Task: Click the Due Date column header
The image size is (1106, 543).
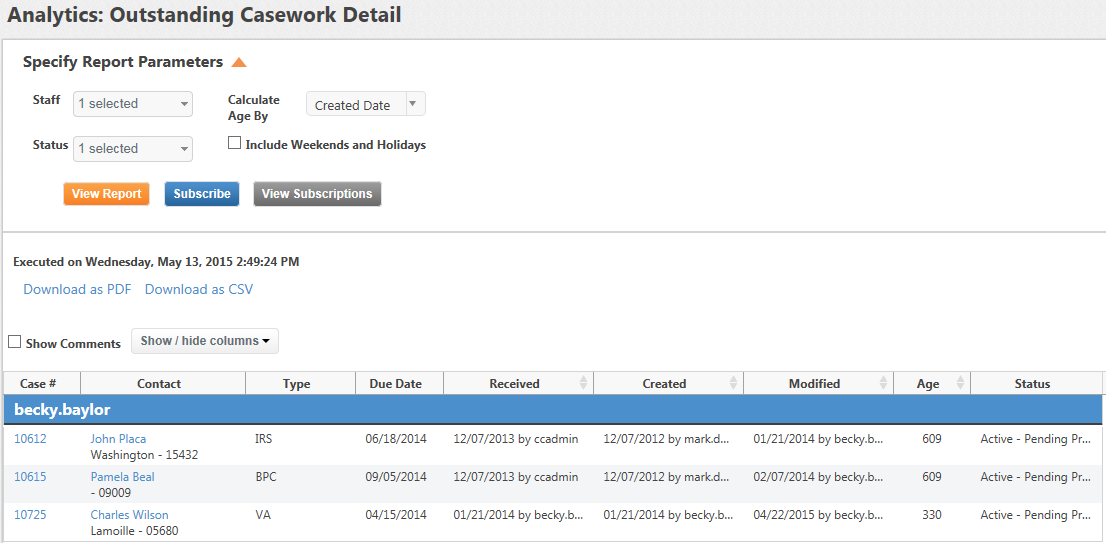Action: coord(399,384)
